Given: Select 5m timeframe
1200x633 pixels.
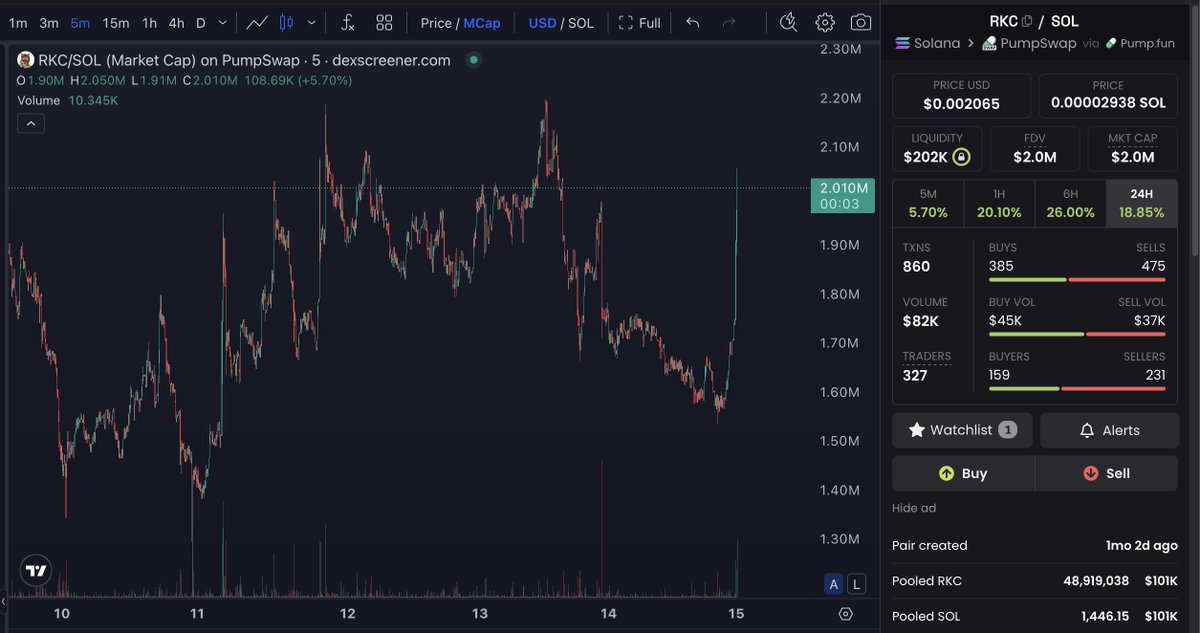Looking at the screenshot, I should click(80, 22).
